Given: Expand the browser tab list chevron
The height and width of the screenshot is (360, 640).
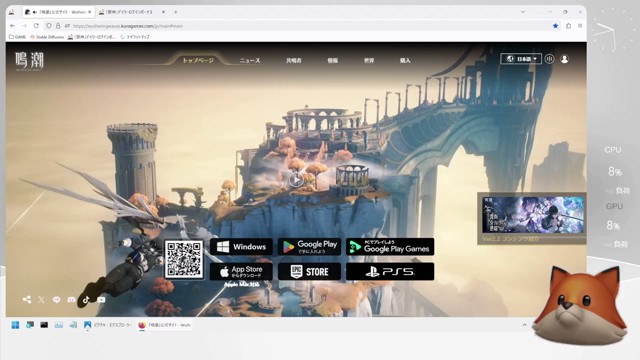Looking at the screenshot, I should (x=523, y=12).
